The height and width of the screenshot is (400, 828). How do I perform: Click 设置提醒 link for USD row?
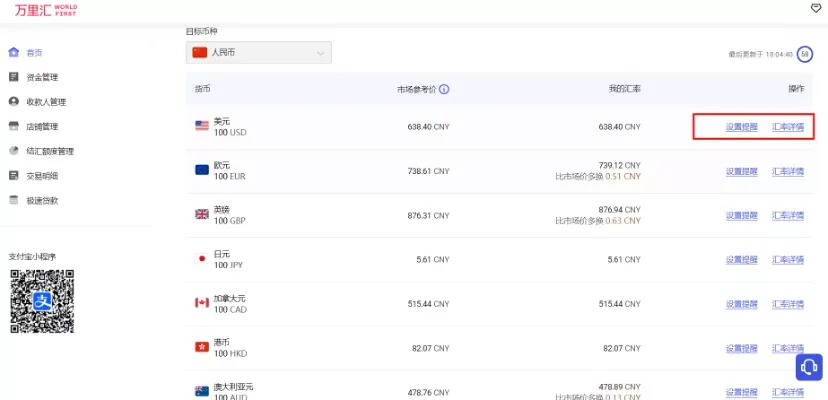(741, 127)
